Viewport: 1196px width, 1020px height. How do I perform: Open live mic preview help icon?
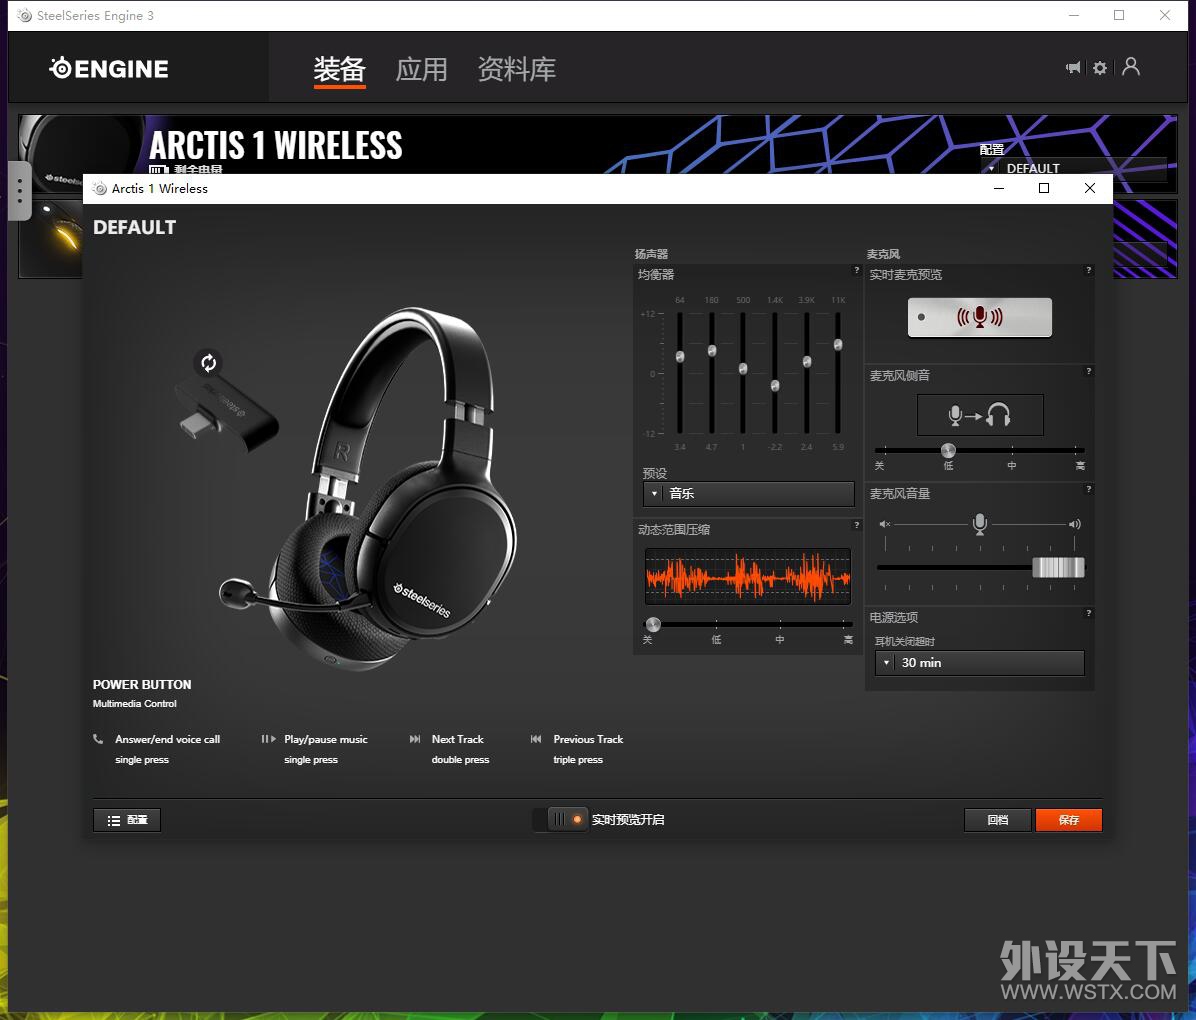[1088, 270]
